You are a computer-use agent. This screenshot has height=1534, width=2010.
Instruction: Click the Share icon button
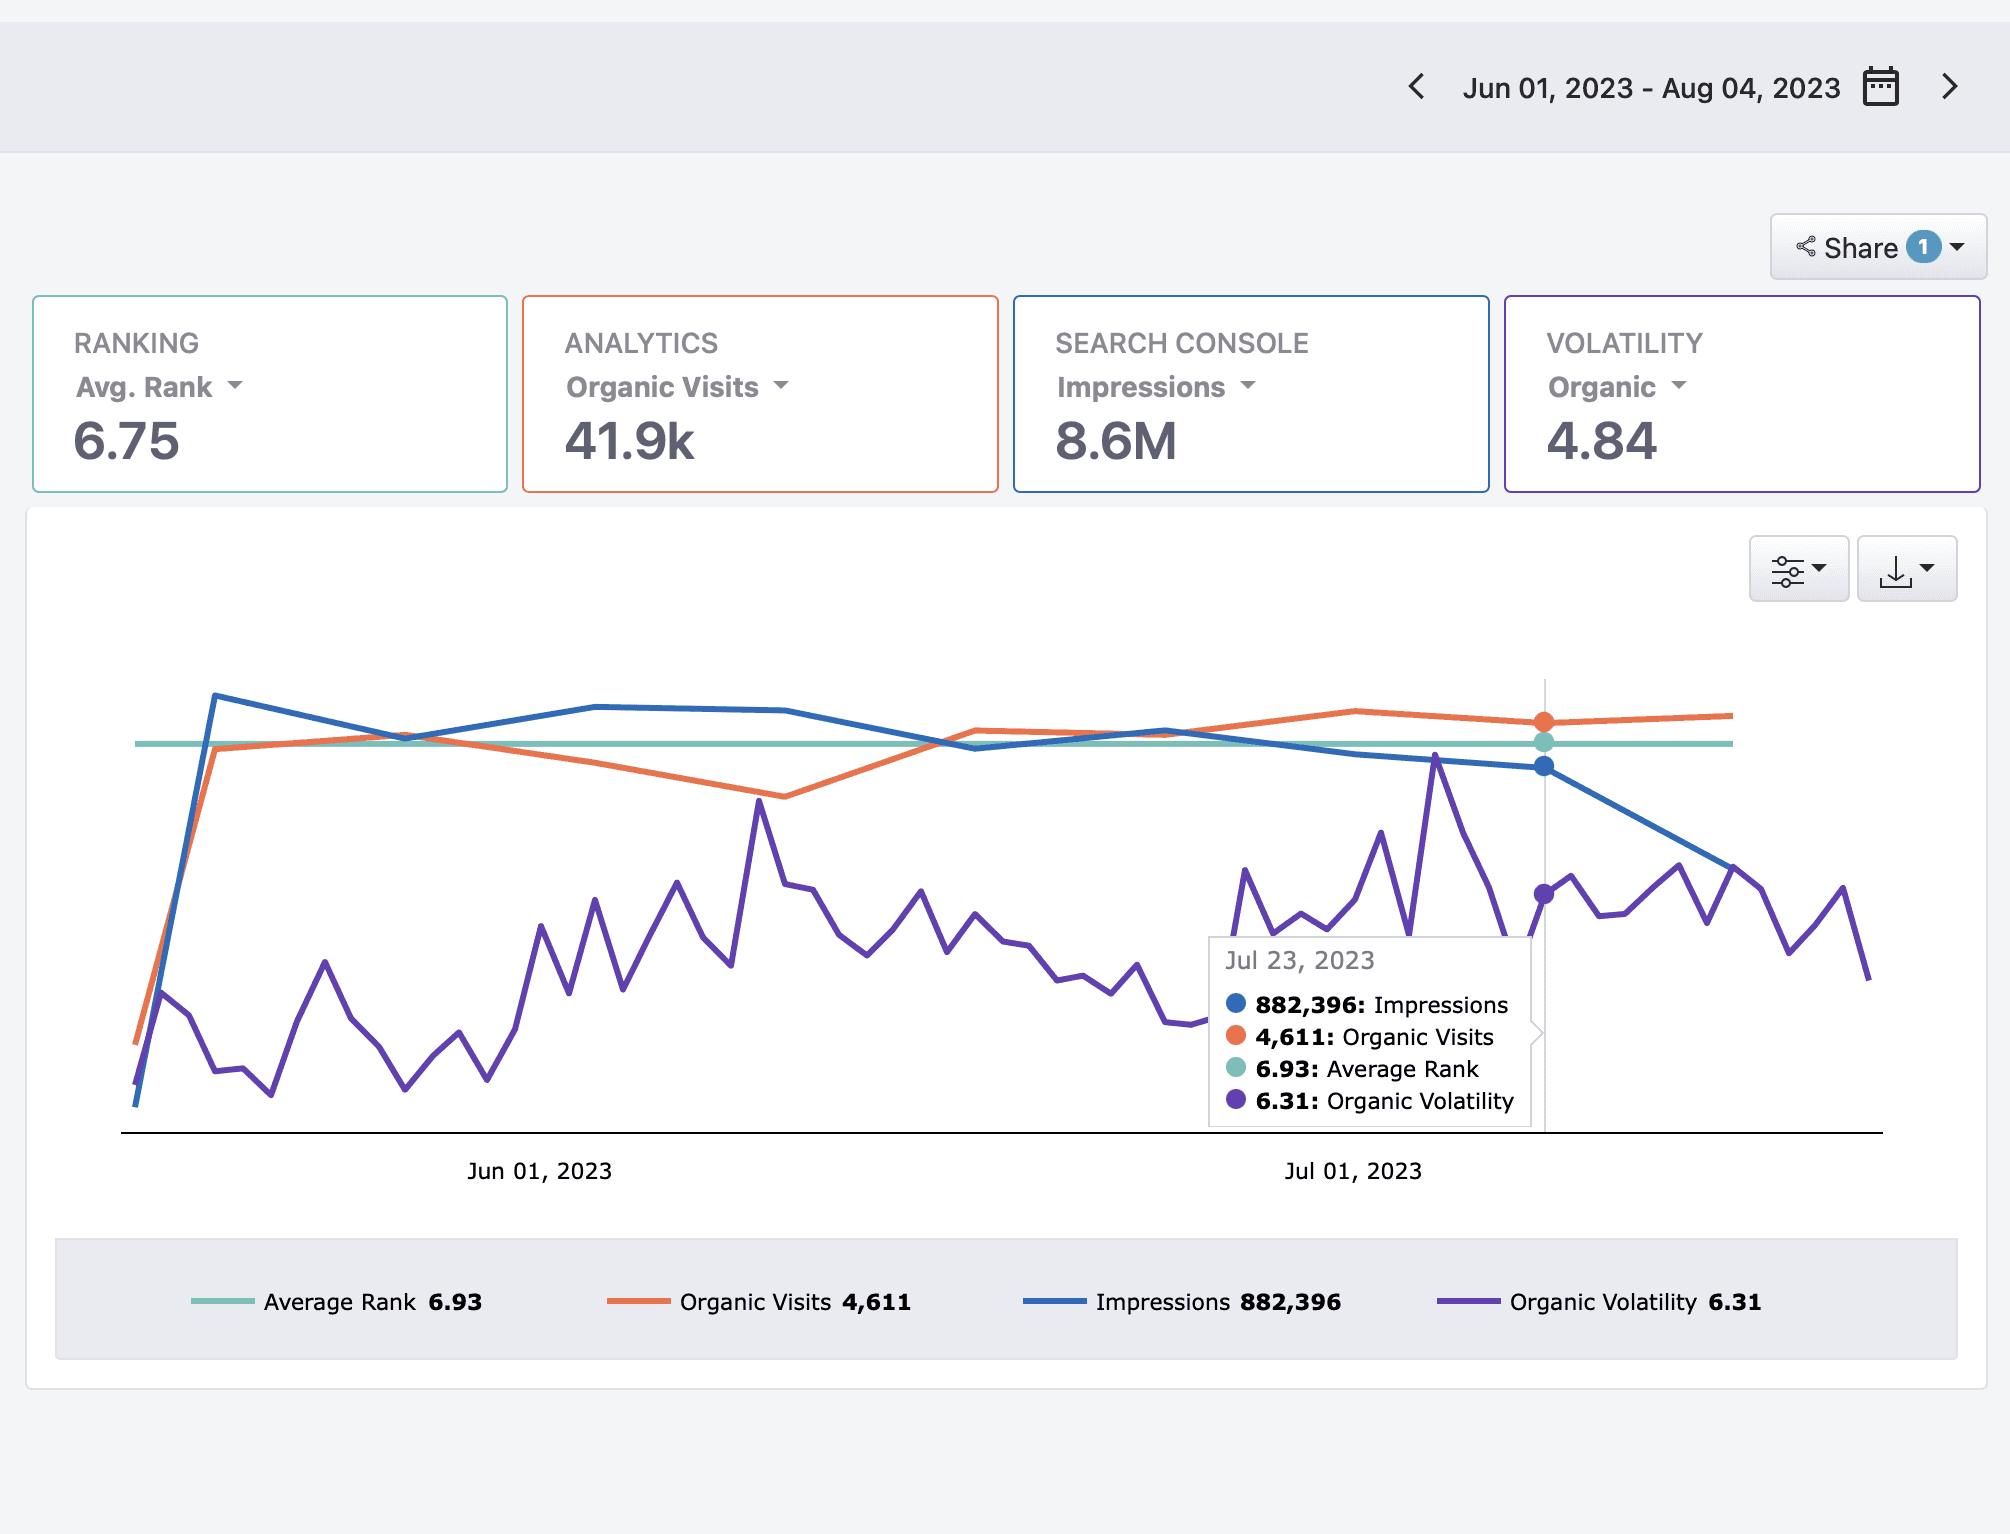pos(1806,247)
